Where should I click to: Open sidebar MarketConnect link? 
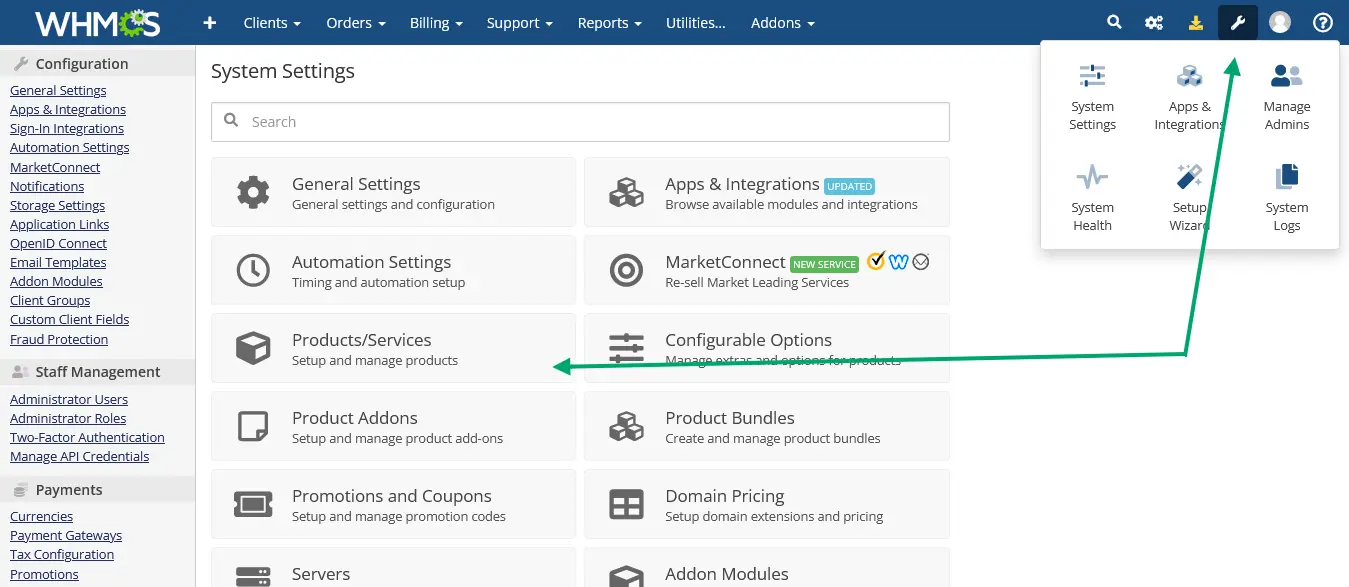point(55,167)
